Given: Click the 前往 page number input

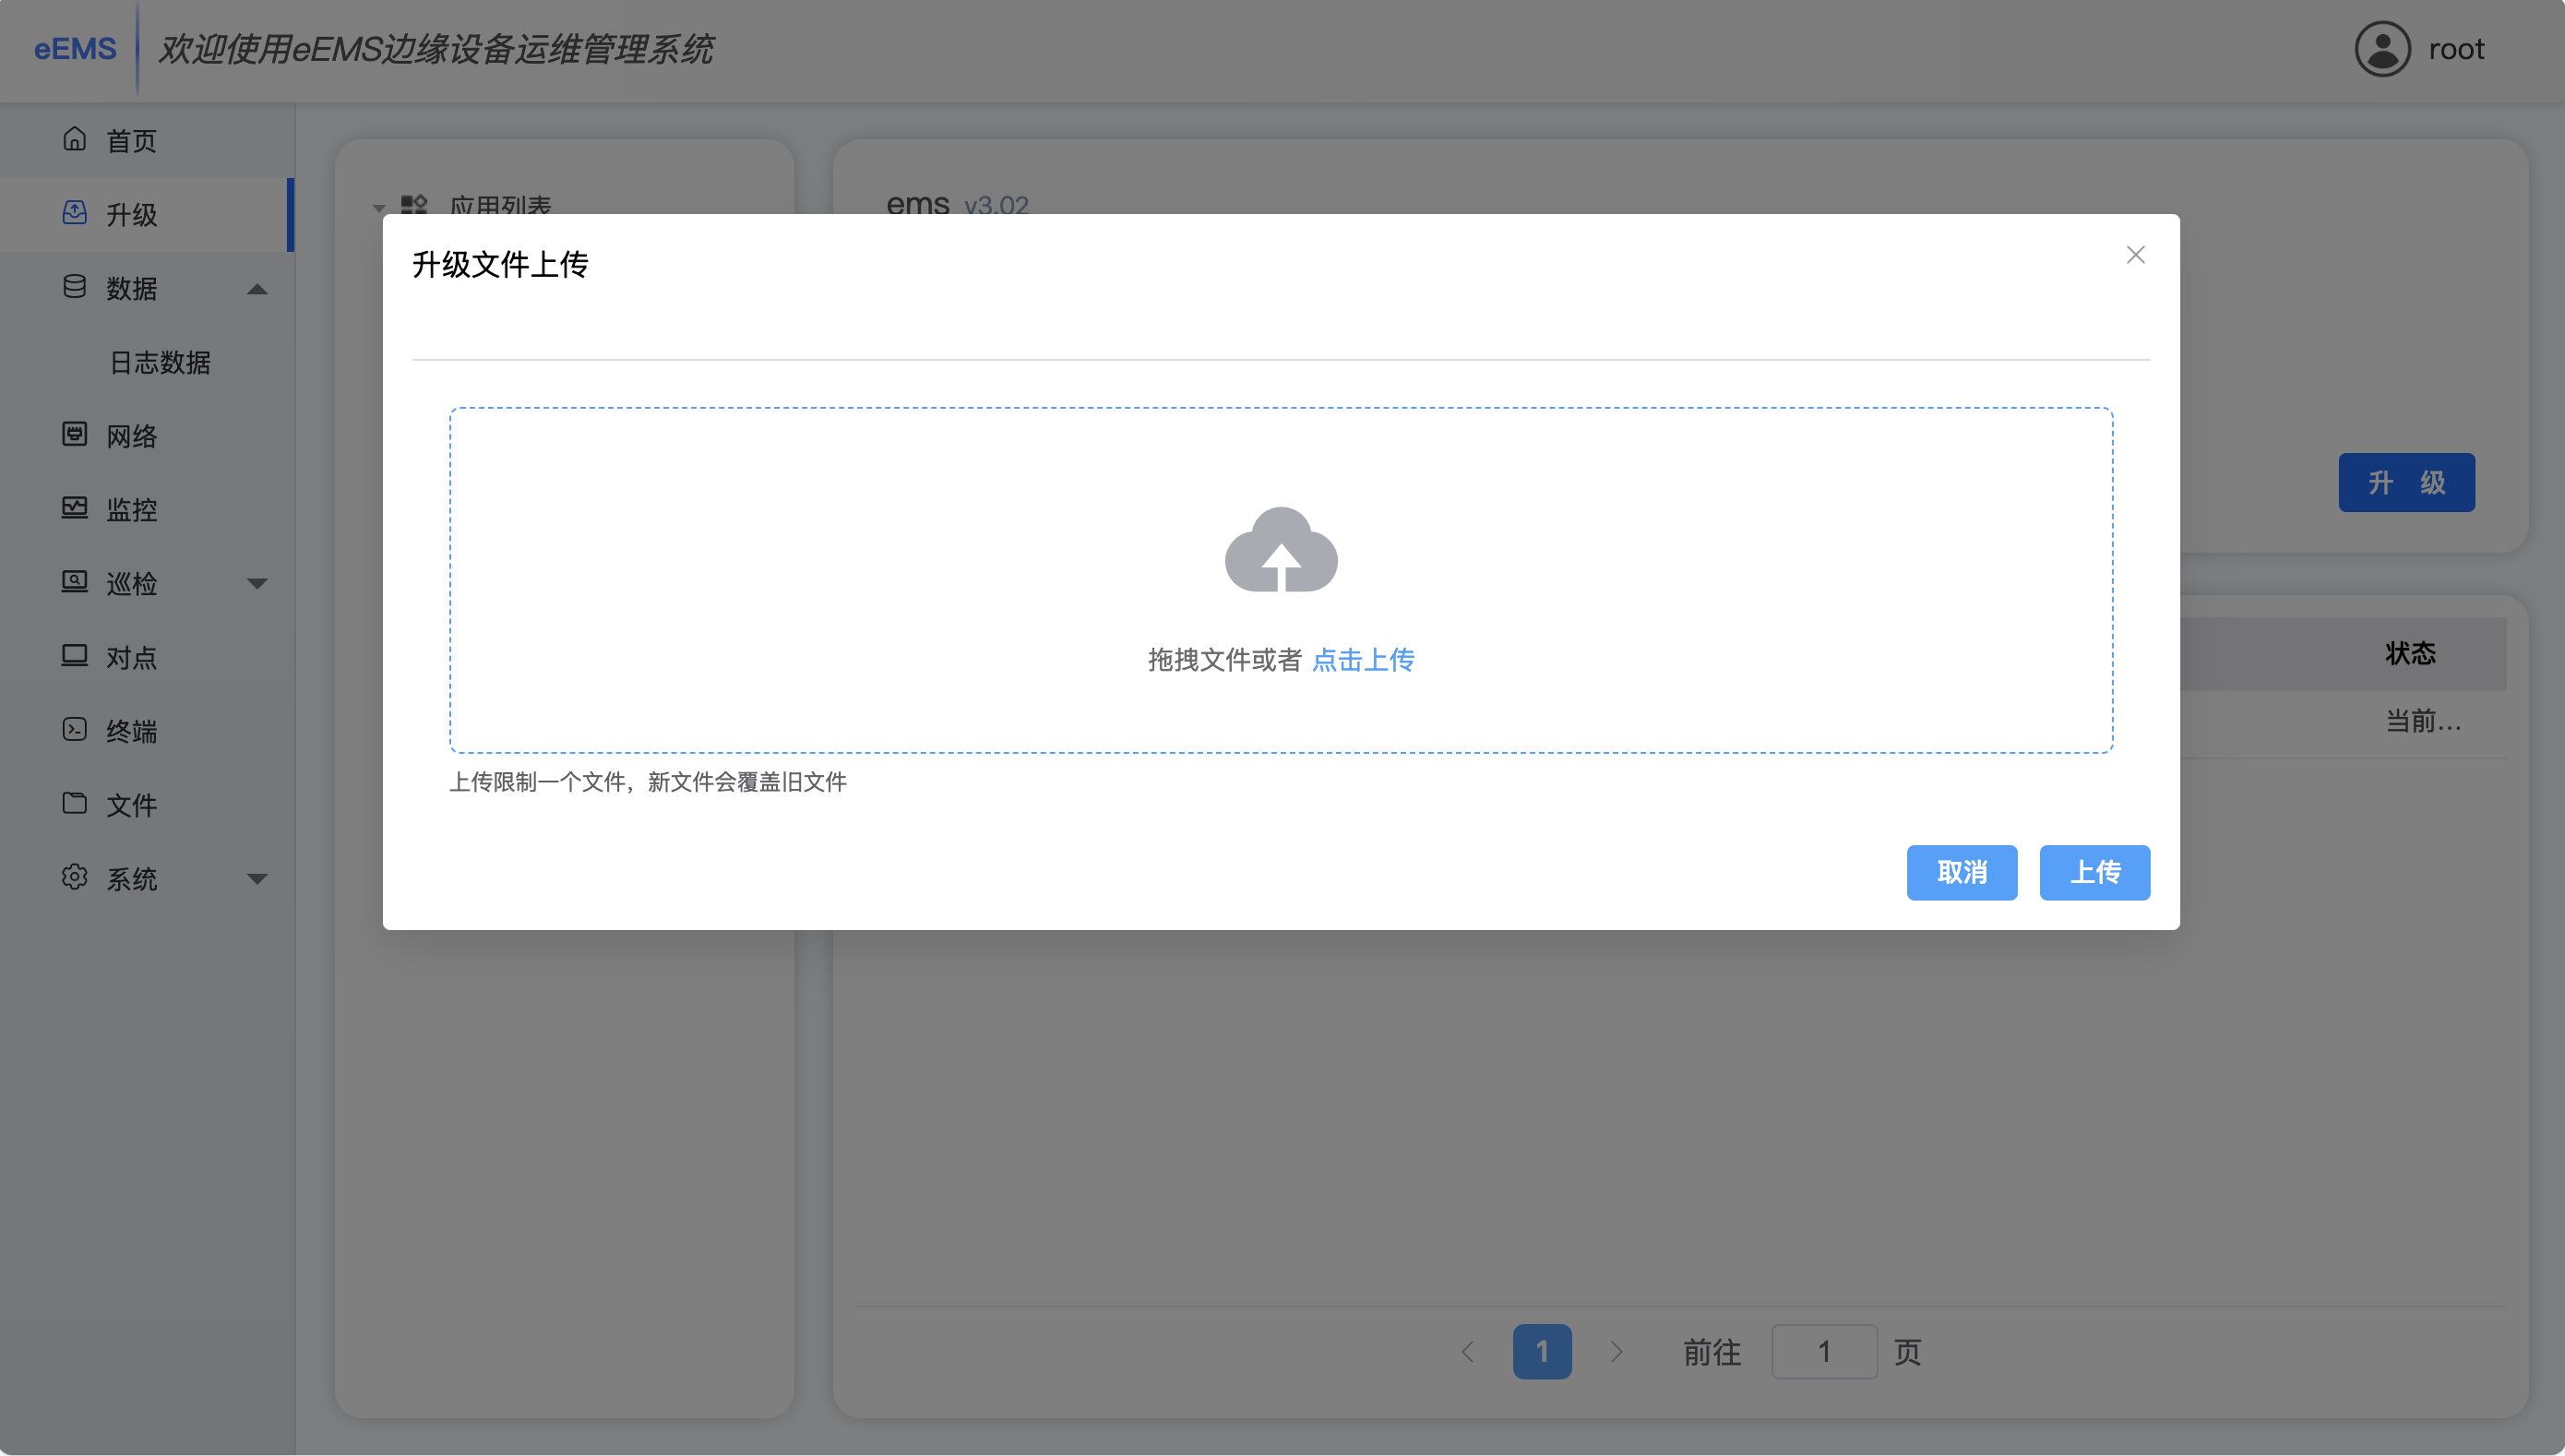Looking at the screenshot, I should (1825, 1352).
